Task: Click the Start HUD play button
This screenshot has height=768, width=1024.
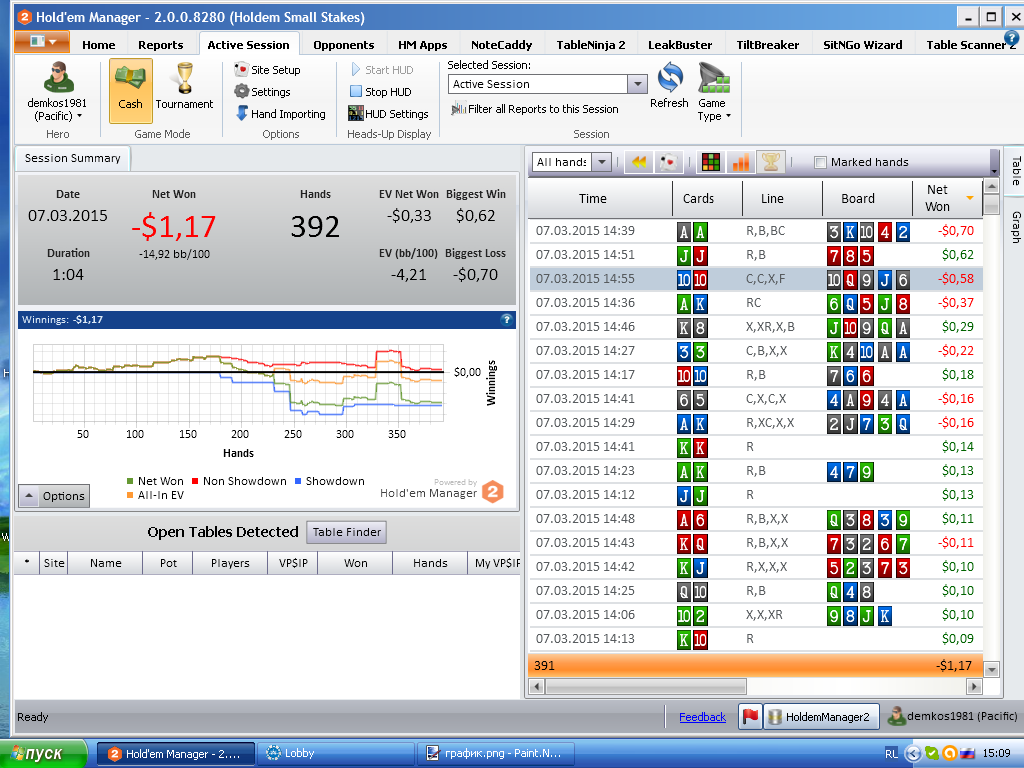Action: (x=382, y=70)
